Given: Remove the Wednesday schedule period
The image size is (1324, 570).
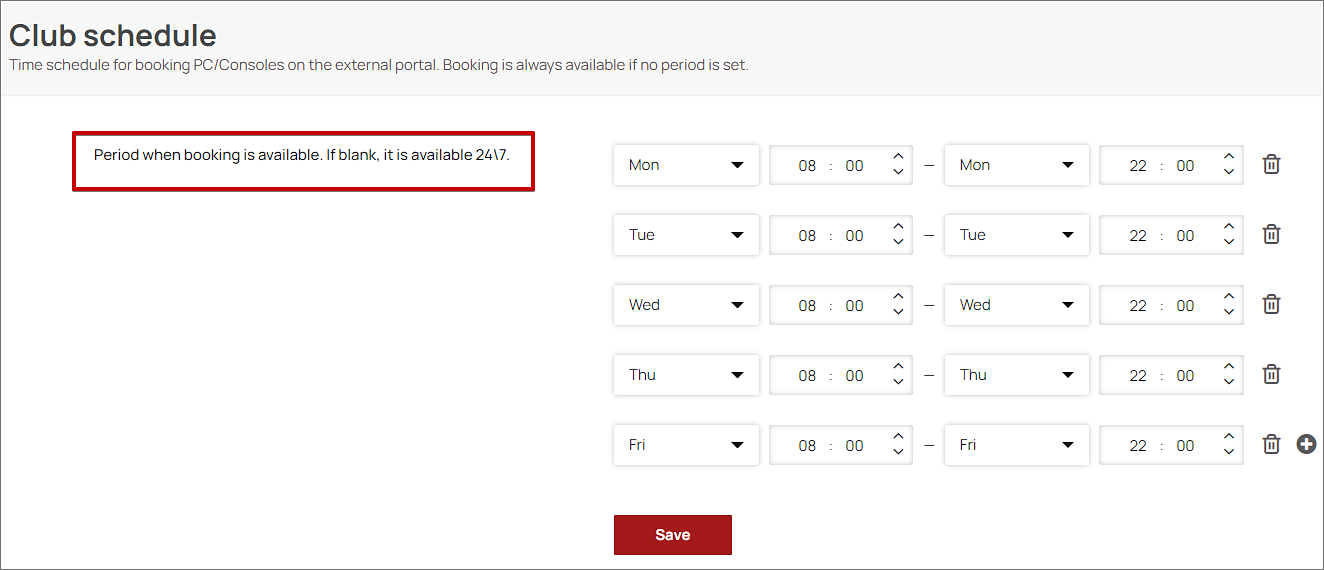Looking at the screenshot, I should coord(1271,305).
